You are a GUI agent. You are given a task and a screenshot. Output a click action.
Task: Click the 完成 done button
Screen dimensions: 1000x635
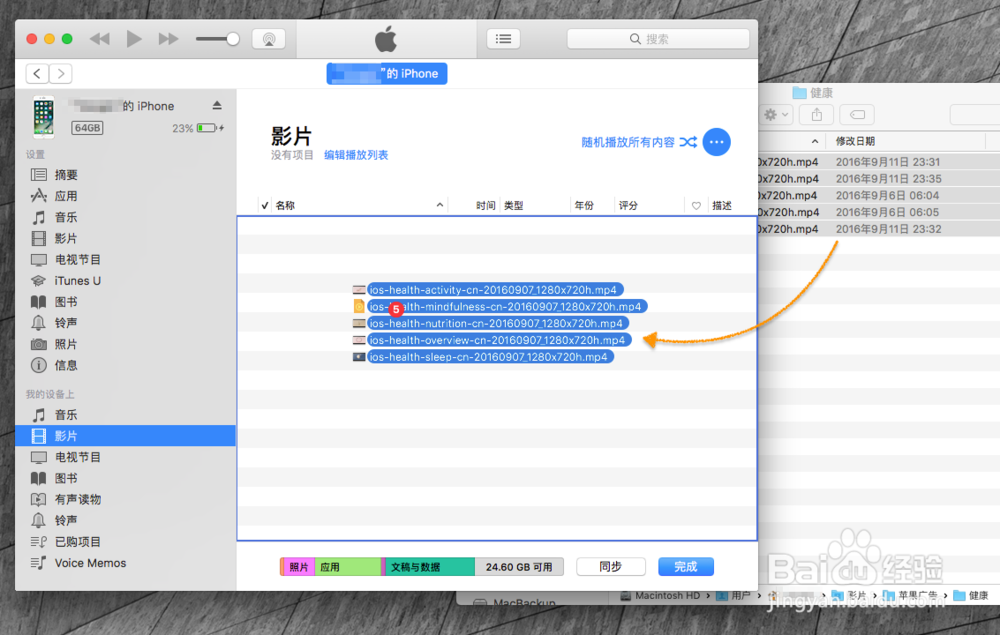pos(686,567)
